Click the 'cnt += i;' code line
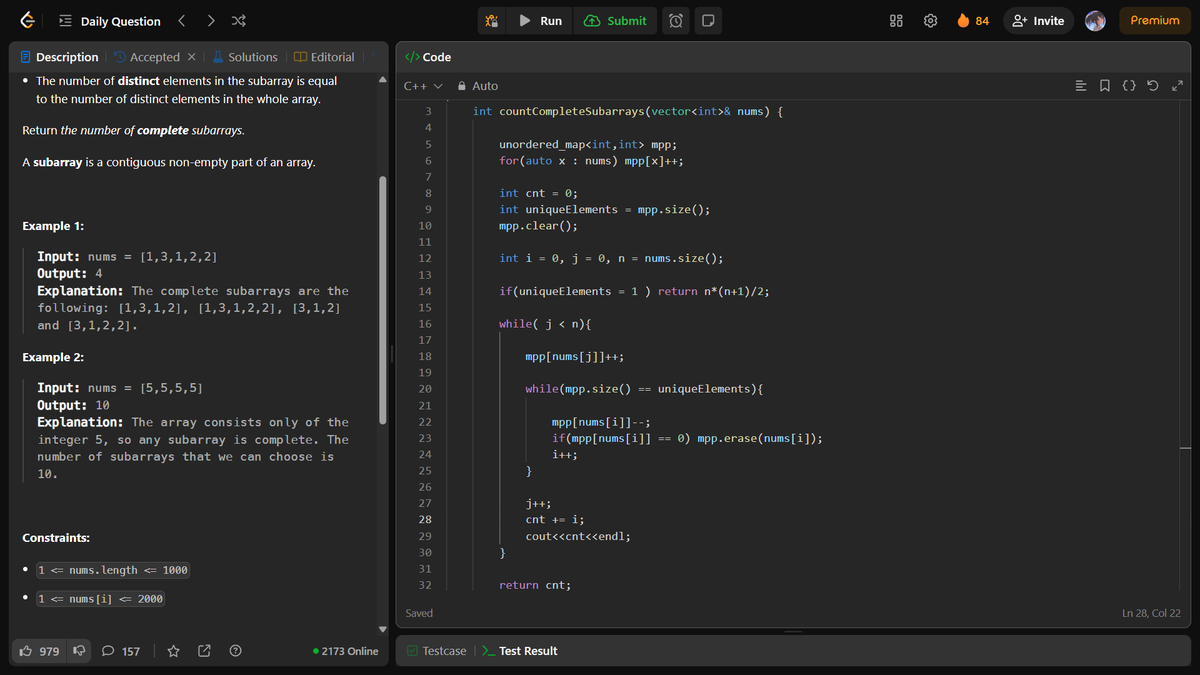The image size is (1200, 675). point(555,520)
